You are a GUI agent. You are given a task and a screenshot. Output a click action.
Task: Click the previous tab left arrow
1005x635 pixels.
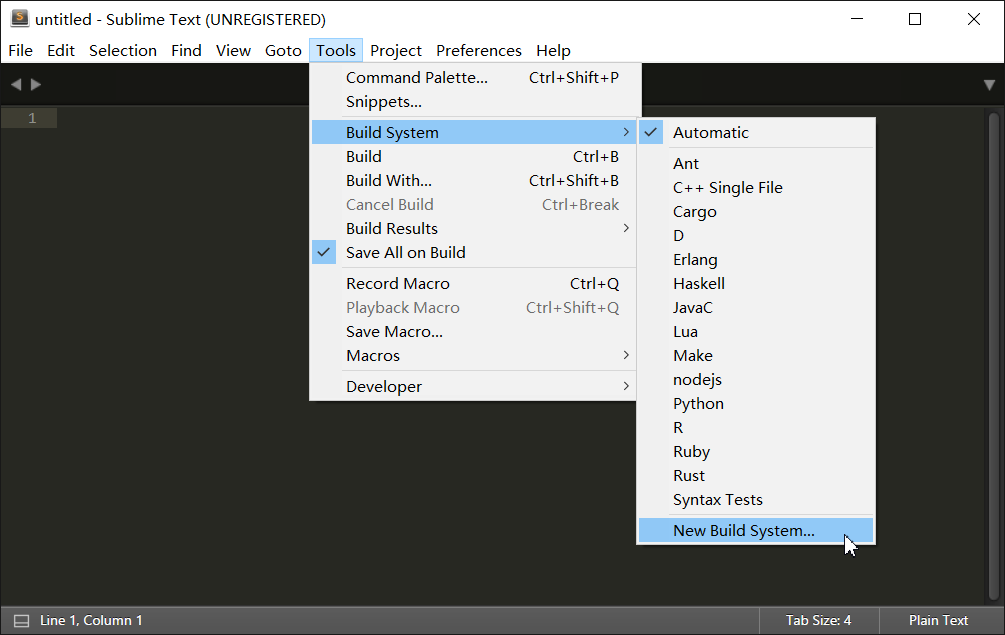click(16, 84)
